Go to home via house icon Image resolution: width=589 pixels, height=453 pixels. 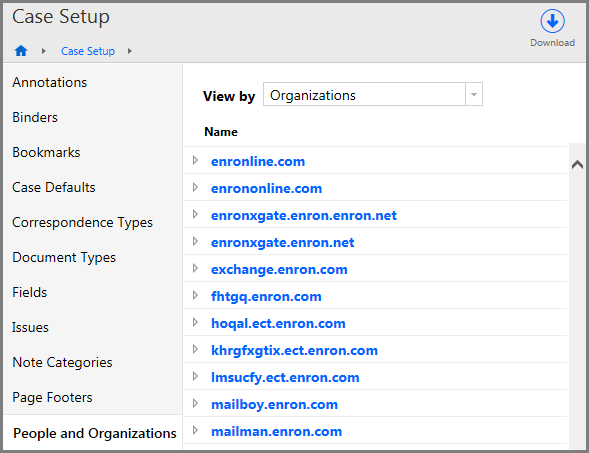point(21,50)
